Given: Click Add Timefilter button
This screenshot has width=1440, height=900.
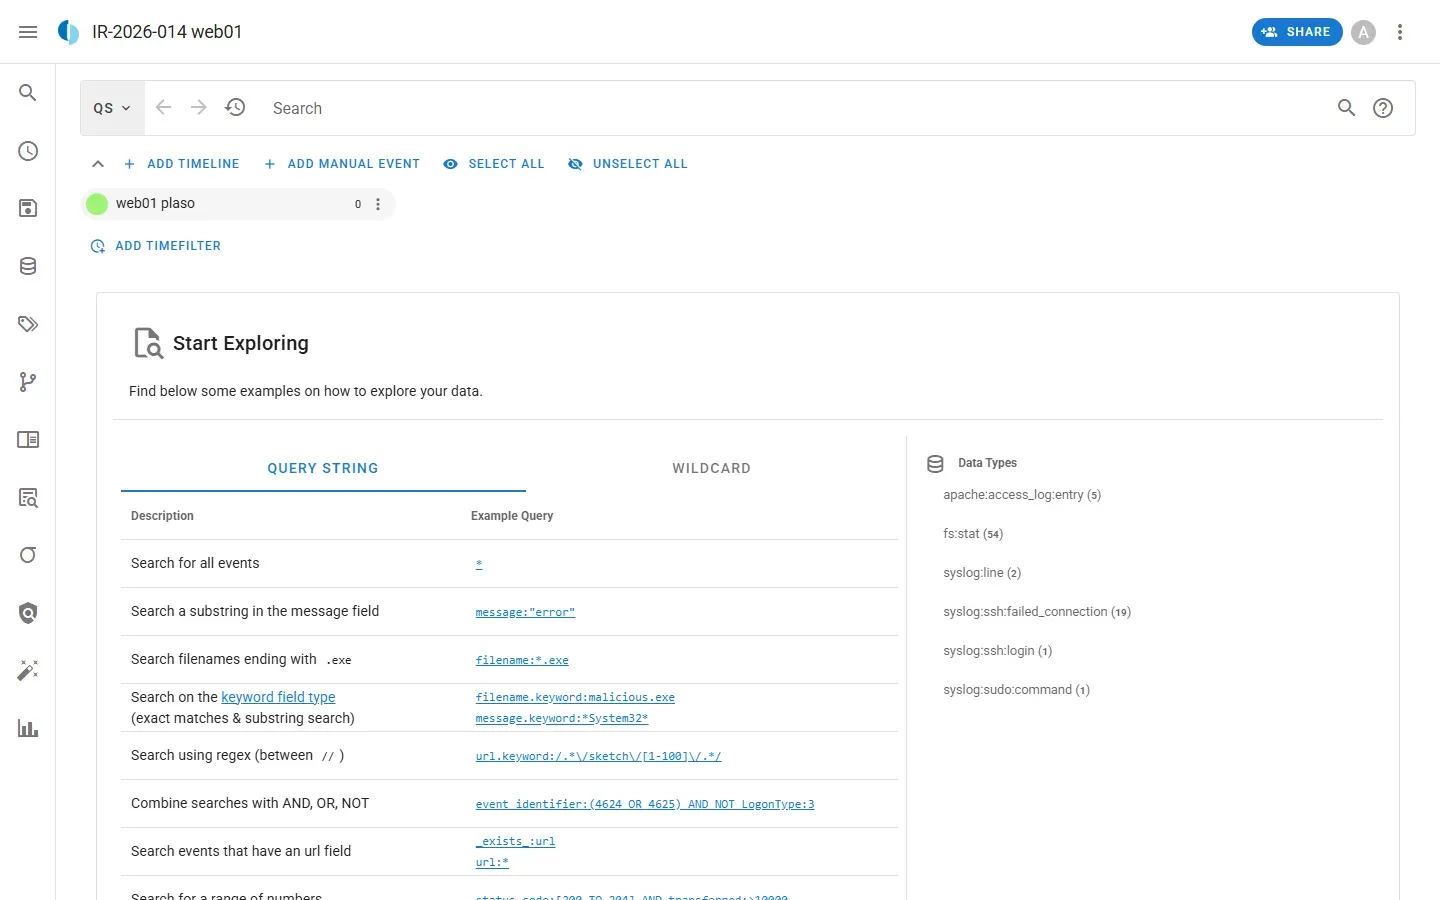Looking at the screenshot, I should (x=156, y=246).
